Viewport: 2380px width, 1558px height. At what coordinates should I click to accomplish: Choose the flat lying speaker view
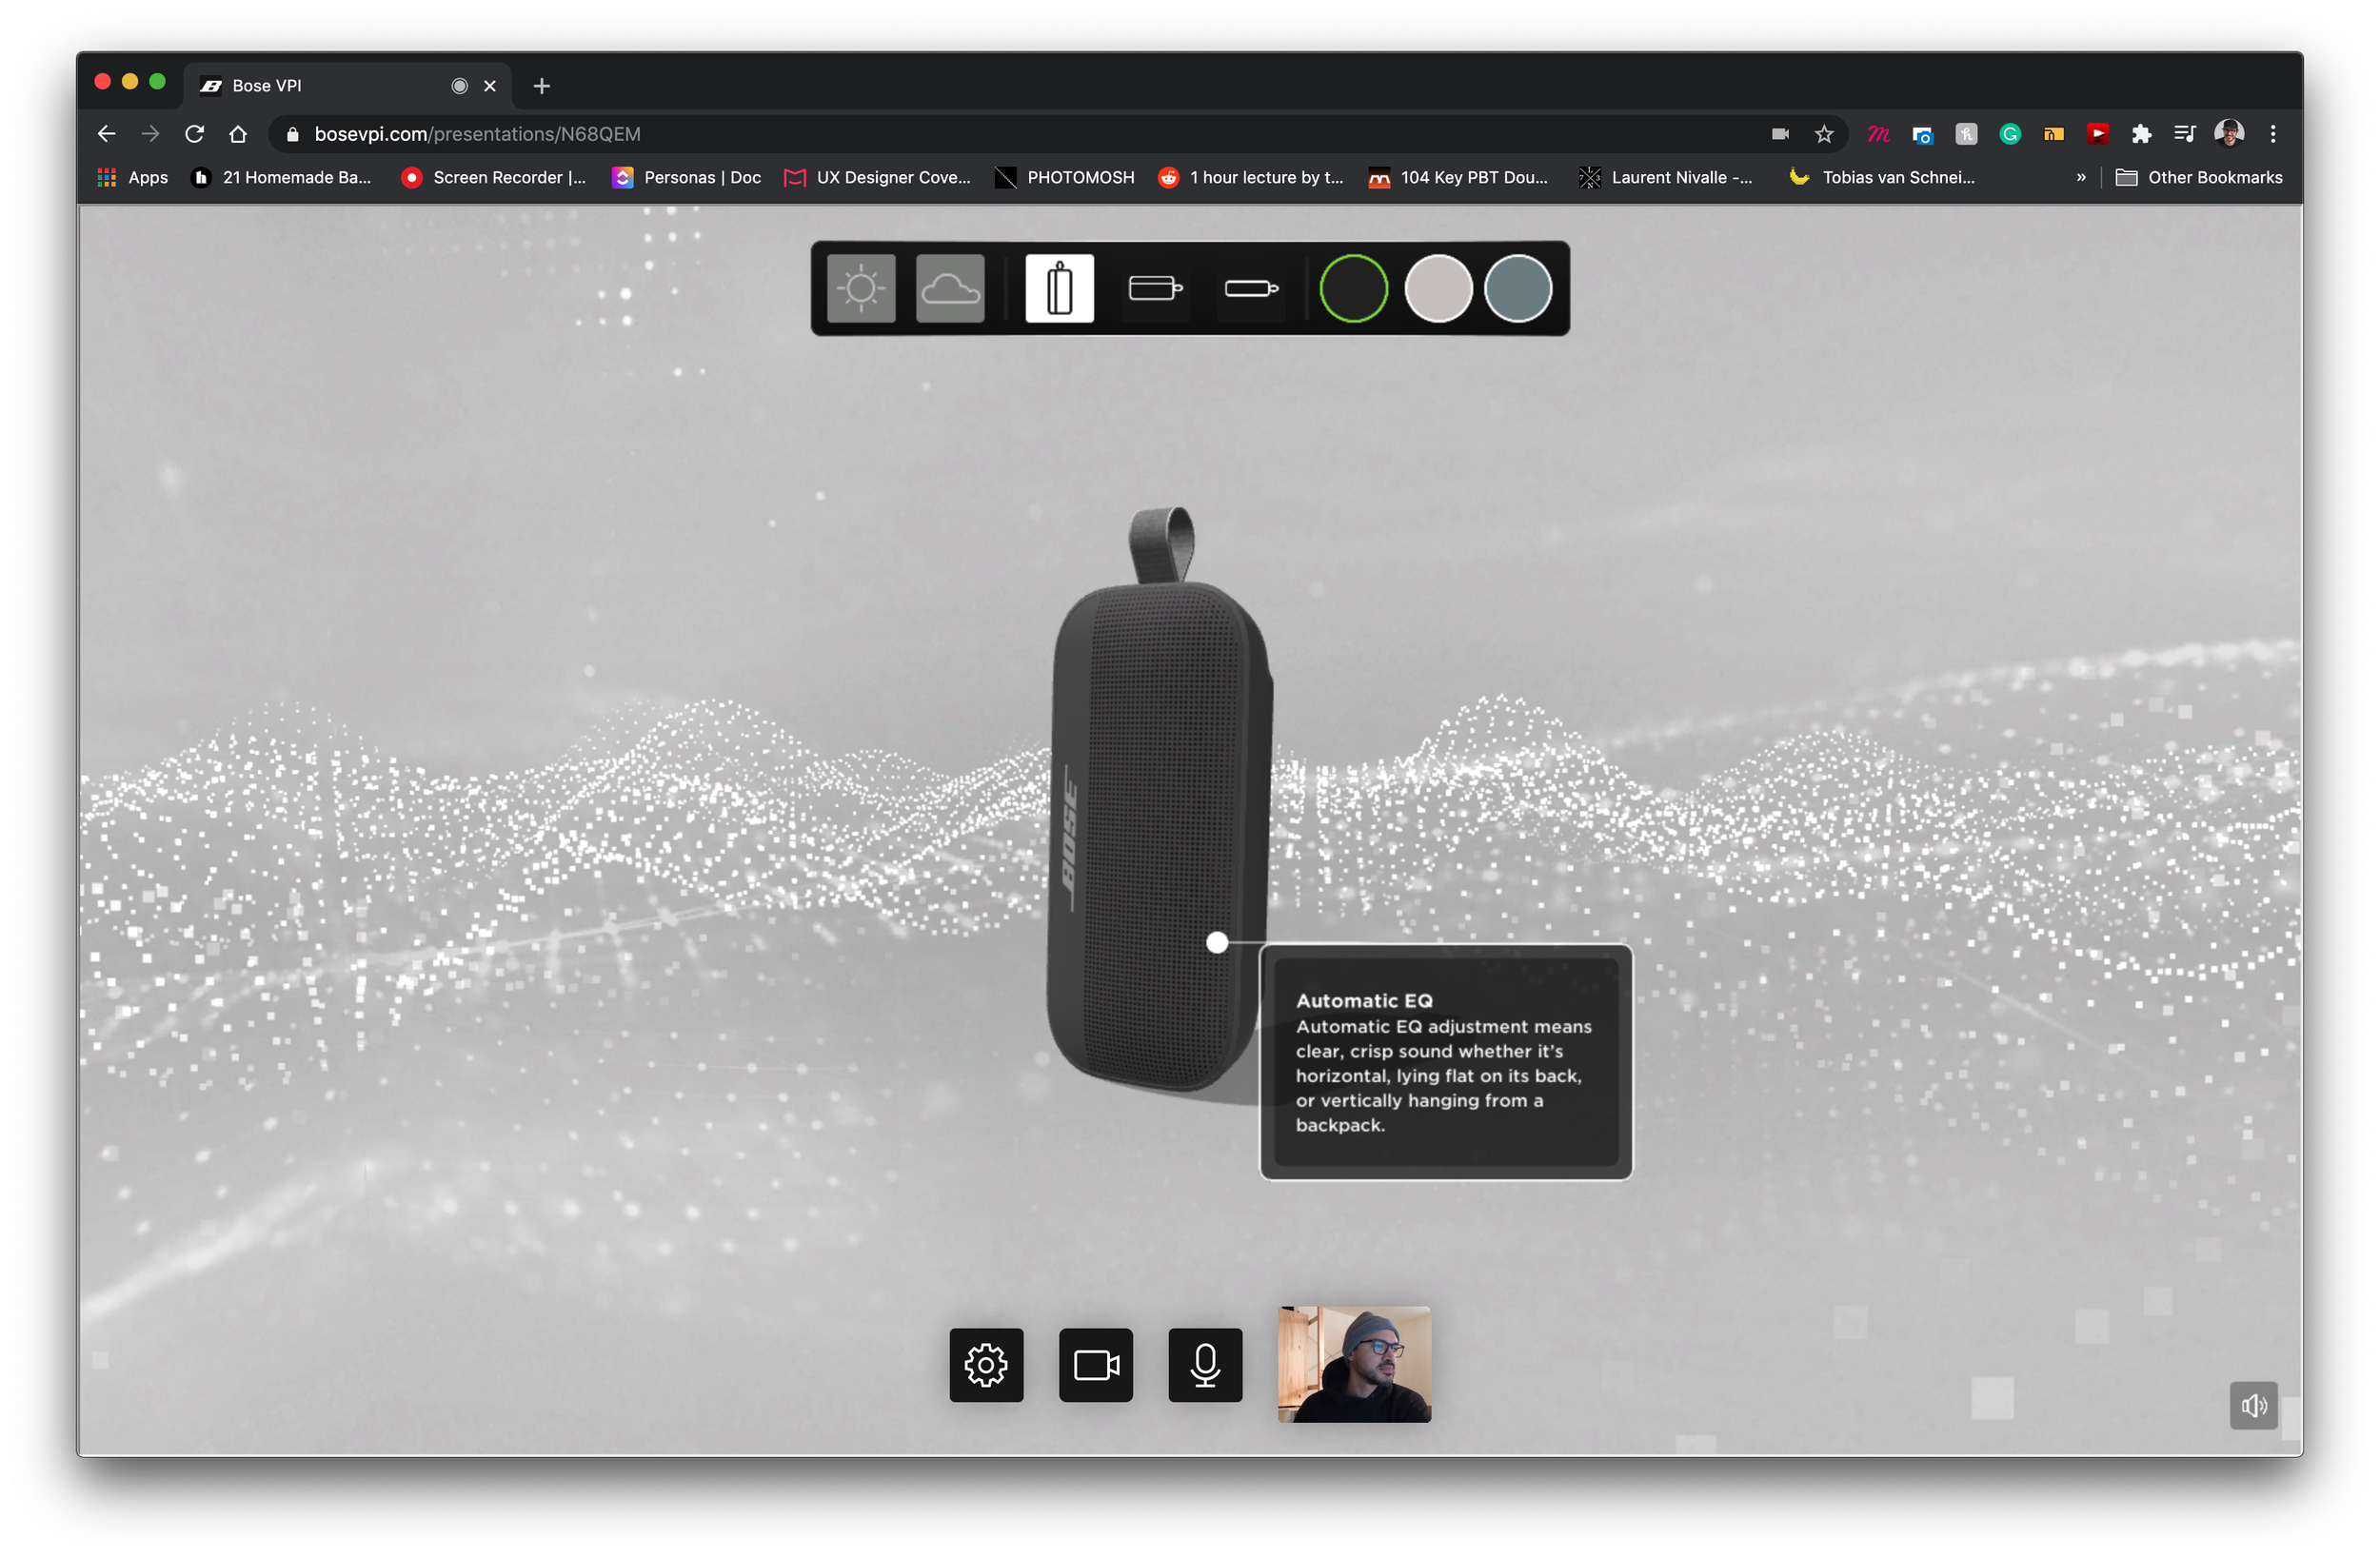pyautogui.click(x=1251, y=289)
